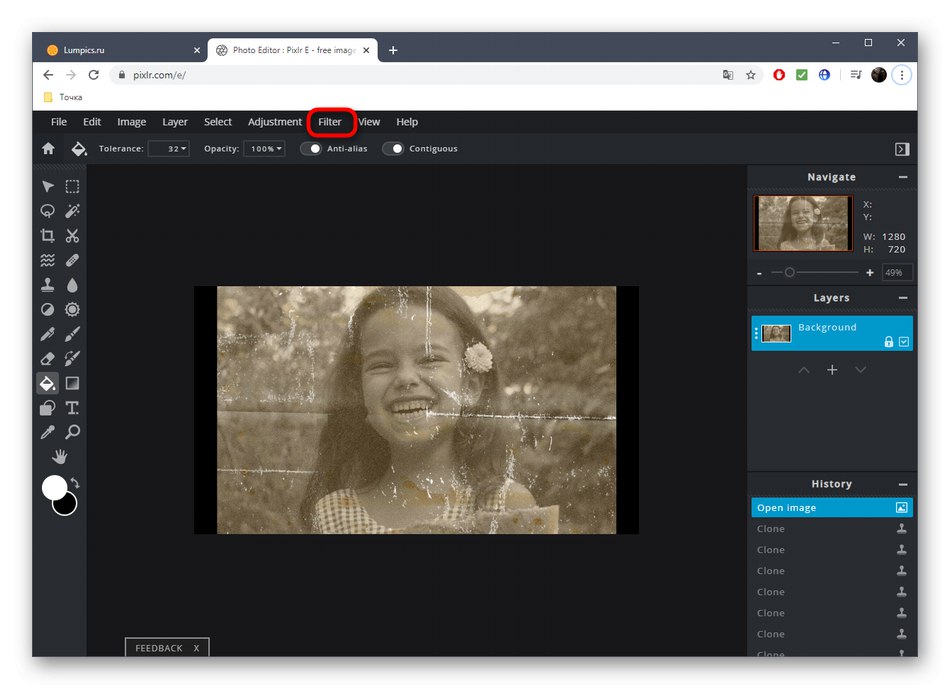This screenshot has width=950, height=689.
Task: Select the Zoom magnifier tool
Action: pos(73,432)
